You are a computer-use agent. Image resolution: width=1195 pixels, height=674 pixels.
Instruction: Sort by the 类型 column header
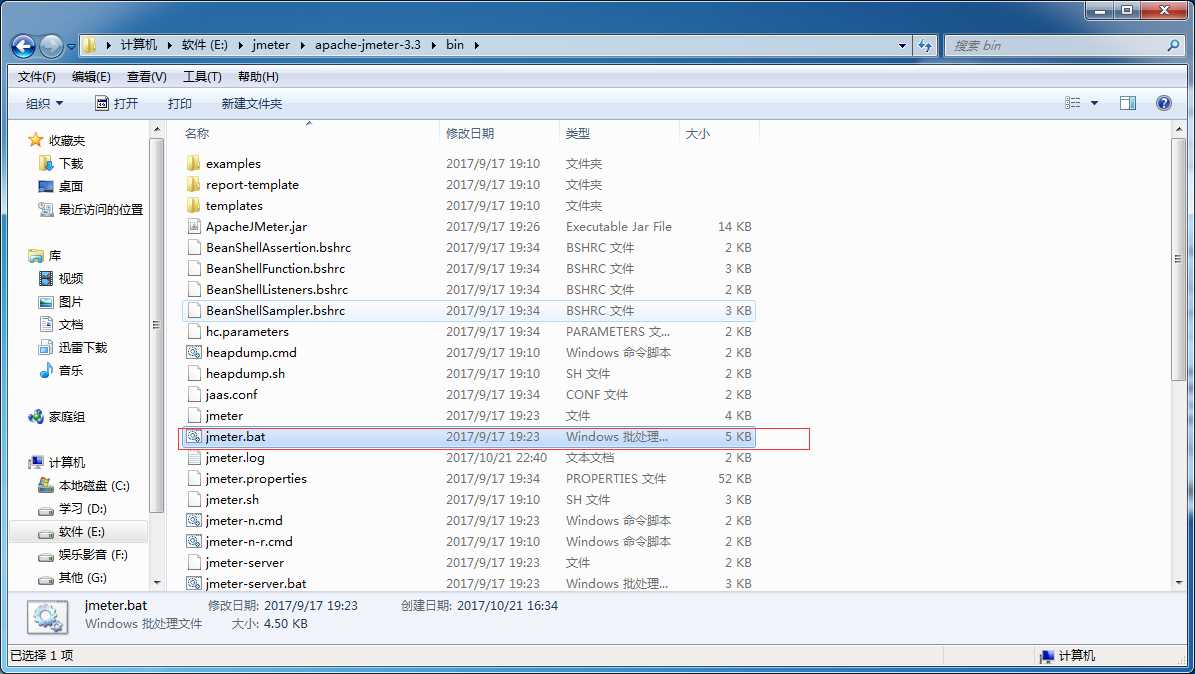point(578,133)
